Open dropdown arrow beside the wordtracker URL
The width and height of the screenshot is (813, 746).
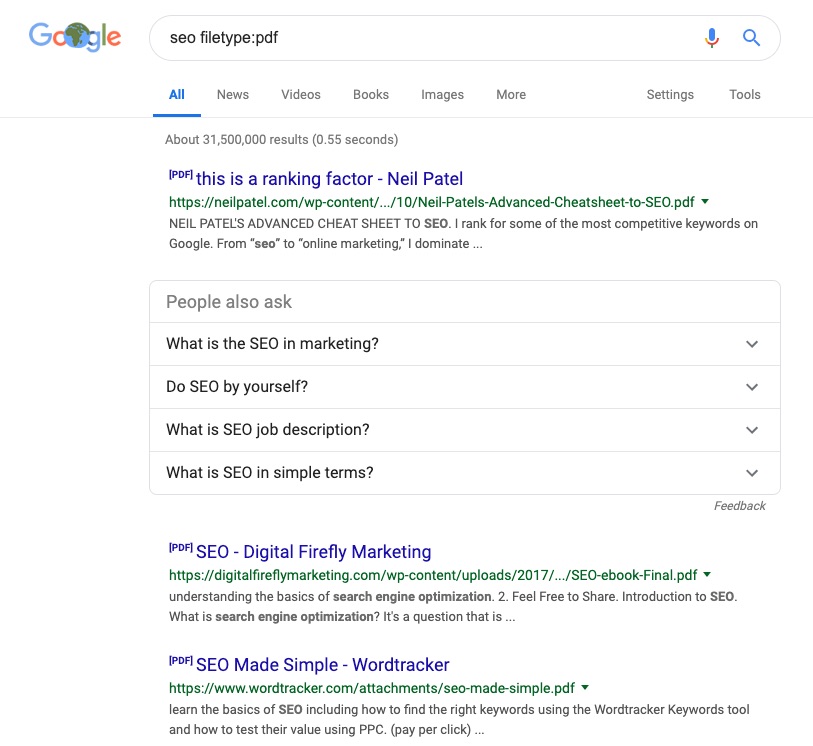click(585, 687)
